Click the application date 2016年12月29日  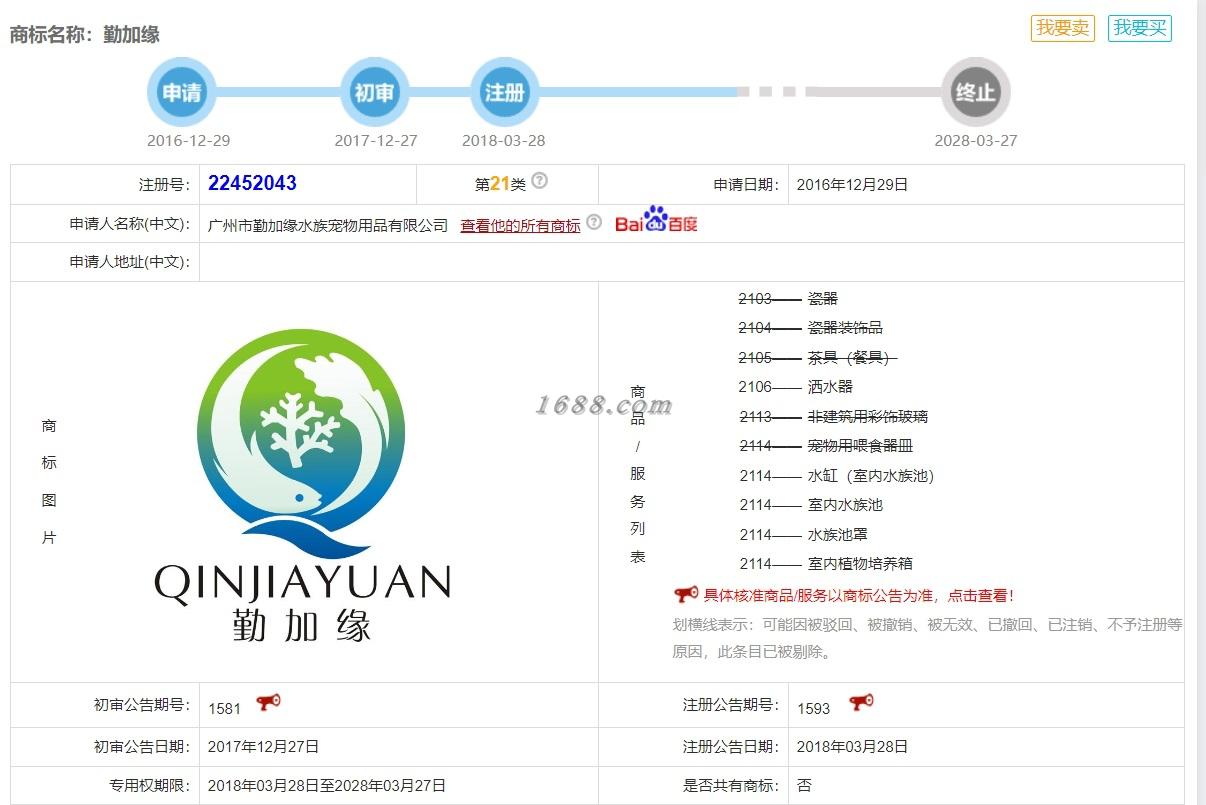click(x=853, y=185)
